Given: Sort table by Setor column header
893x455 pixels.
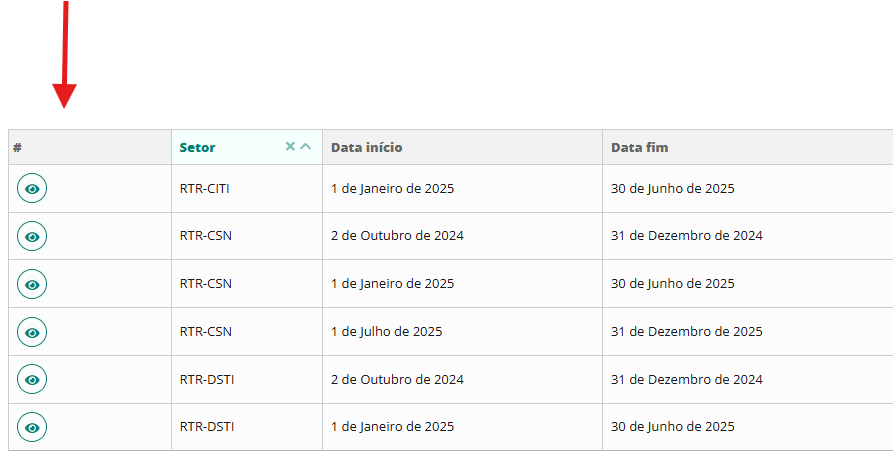Looking at the screenshot, I should (198, 148).
